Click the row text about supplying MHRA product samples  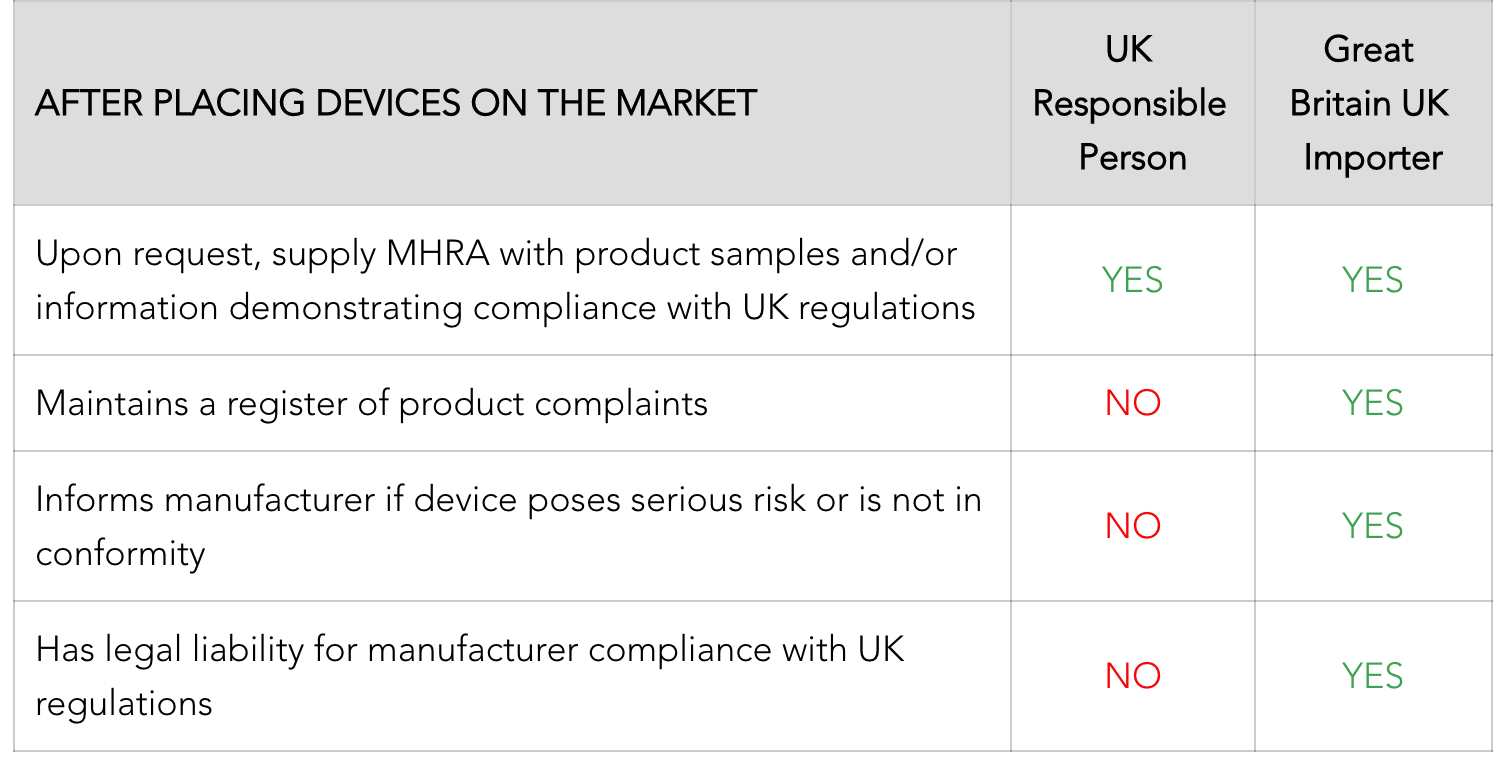click(505, 280)
